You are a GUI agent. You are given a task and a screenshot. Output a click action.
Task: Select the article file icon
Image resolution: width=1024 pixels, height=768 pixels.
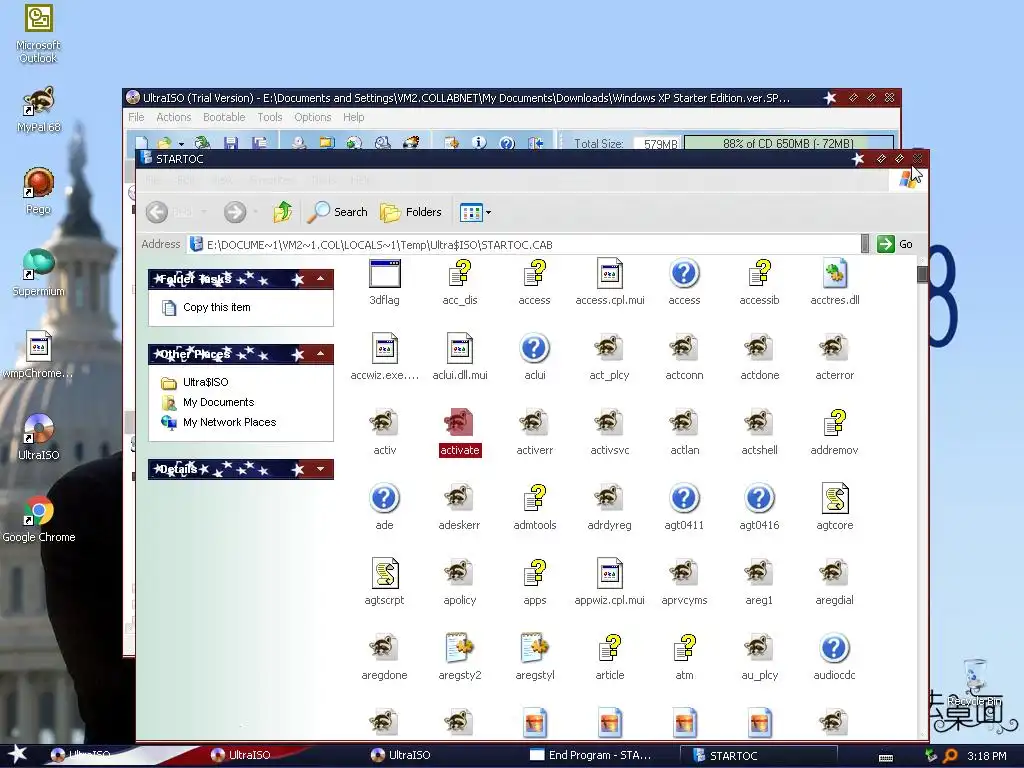point(609,648)
